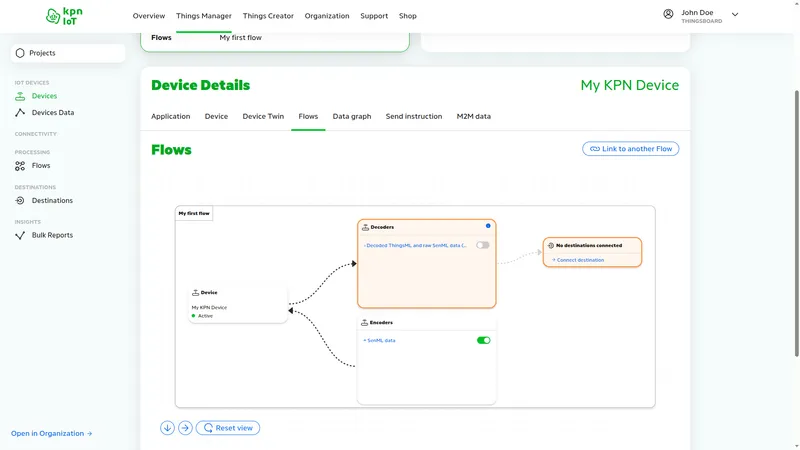Viewport: 800px width, 450px height.
Task: Click the down arrow layout button
Action: click(x=167, y=428)
